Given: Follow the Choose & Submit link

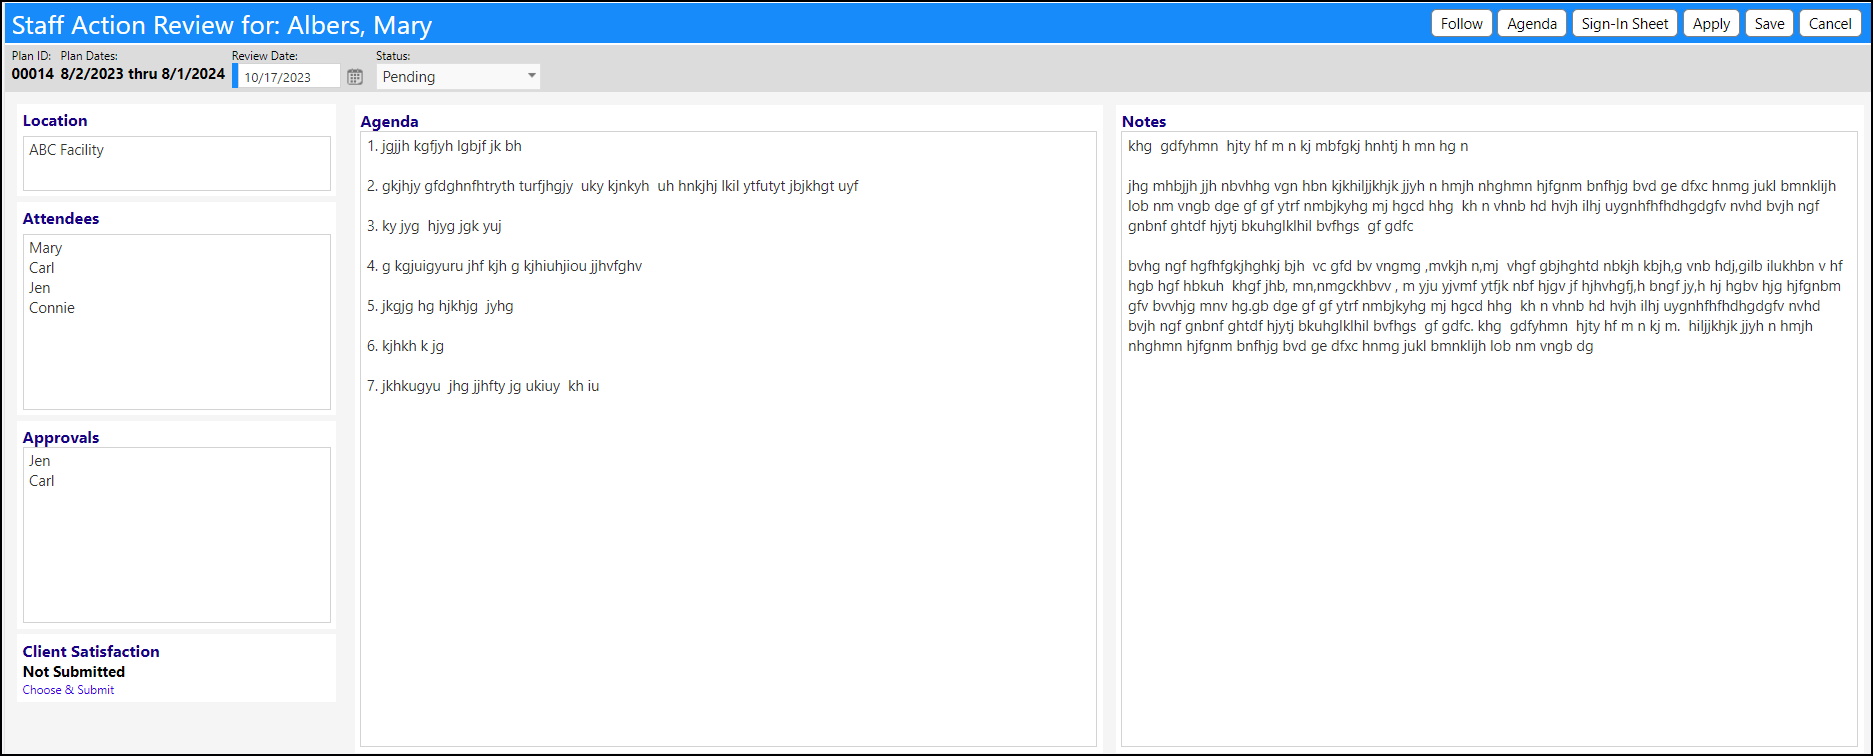Looking at the screenshot, I should click(x=68, y=690).
